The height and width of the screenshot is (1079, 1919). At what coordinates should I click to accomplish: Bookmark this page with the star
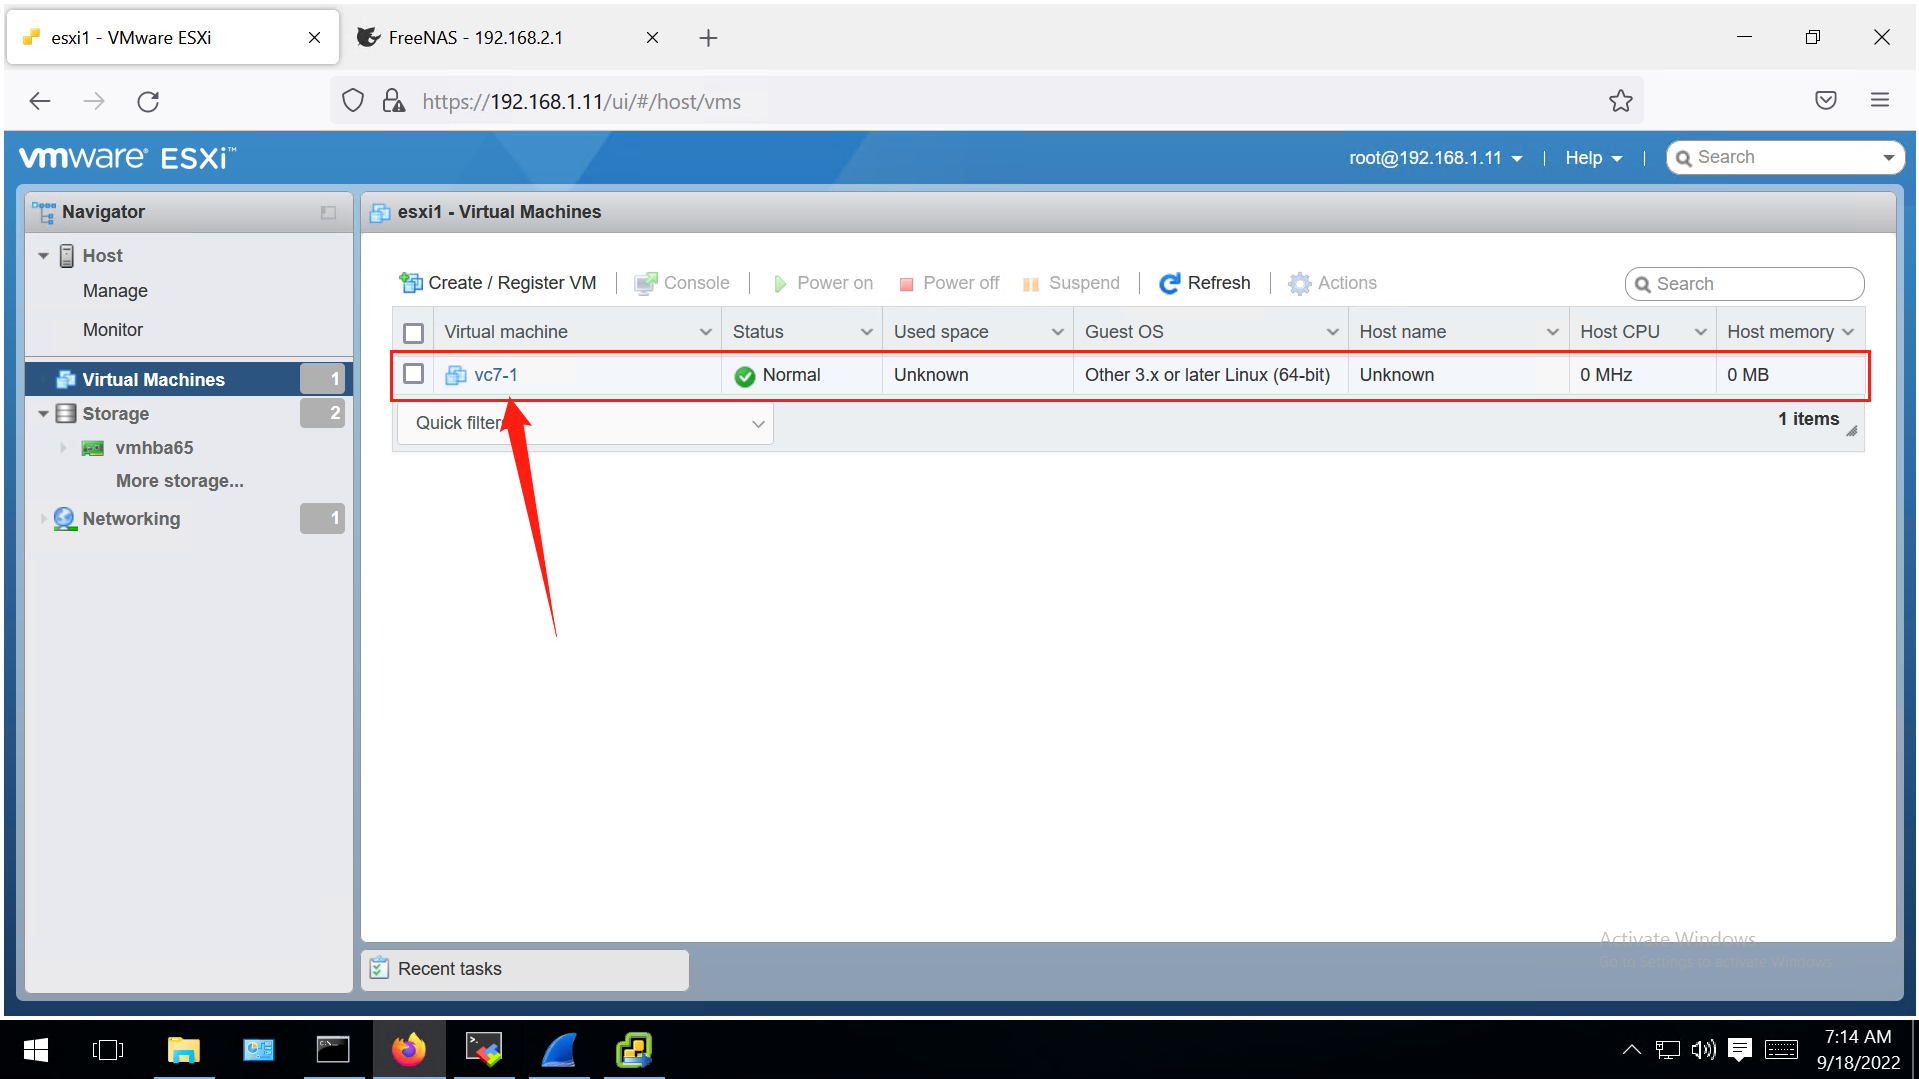click(x=1621, y=101)
